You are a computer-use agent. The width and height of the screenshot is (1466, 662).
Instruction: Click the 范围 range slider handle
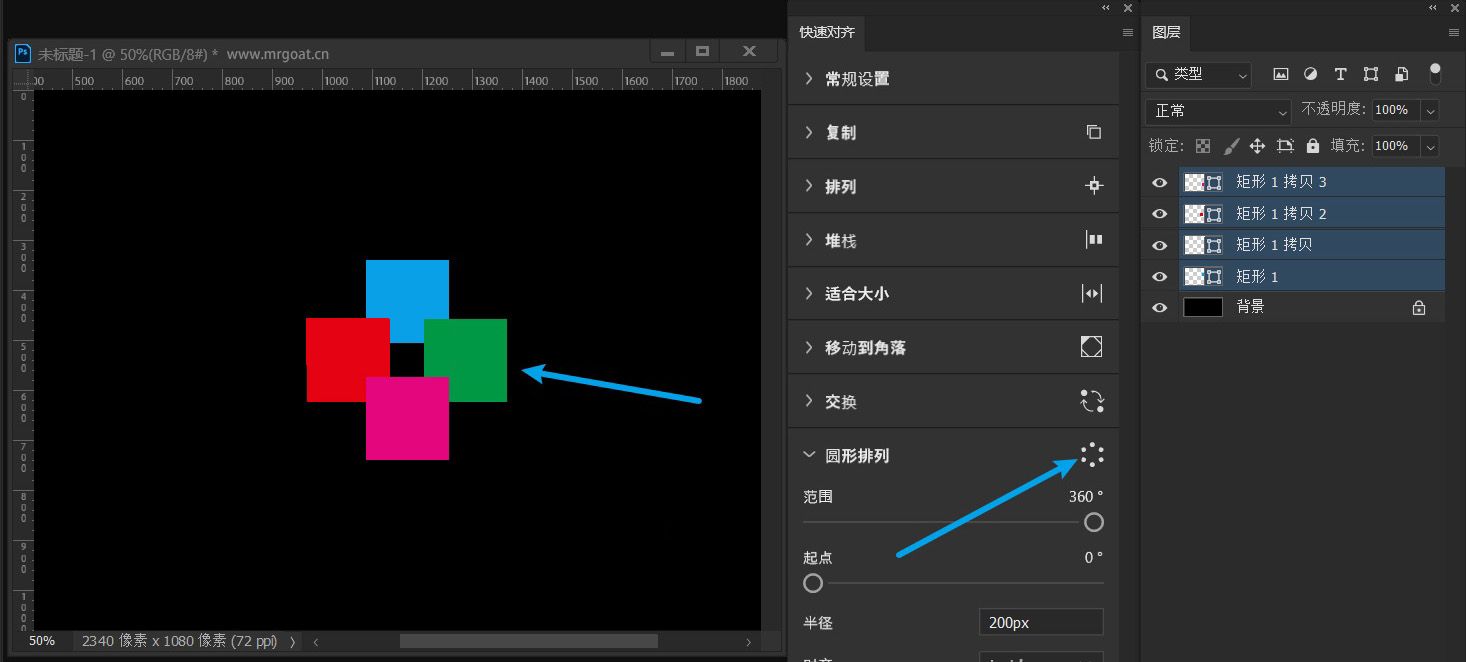point(1094,522)
